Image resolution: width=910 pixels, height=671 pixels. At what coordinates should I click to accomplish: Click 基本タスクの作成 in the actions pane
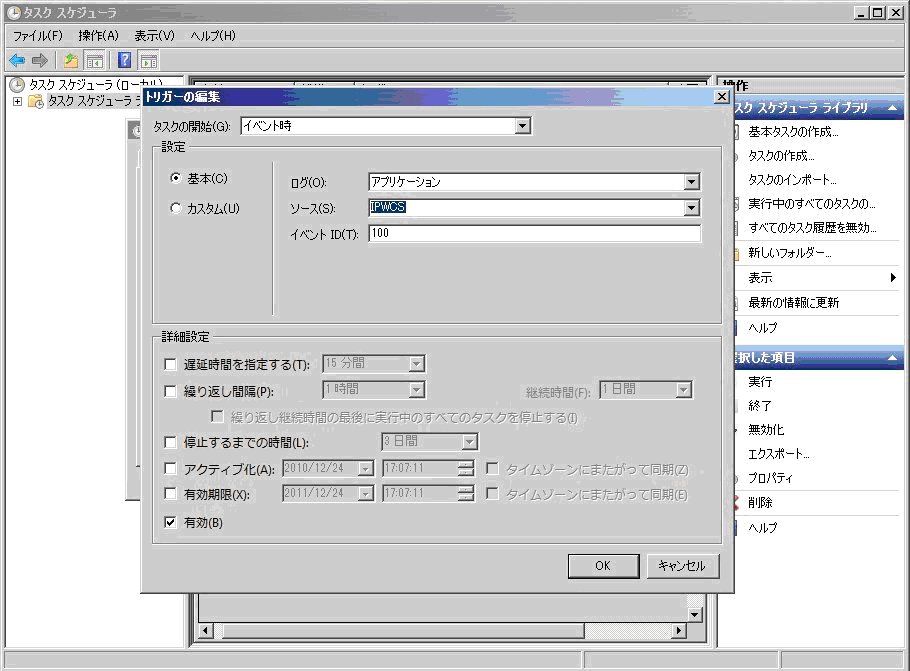[793, 132]
